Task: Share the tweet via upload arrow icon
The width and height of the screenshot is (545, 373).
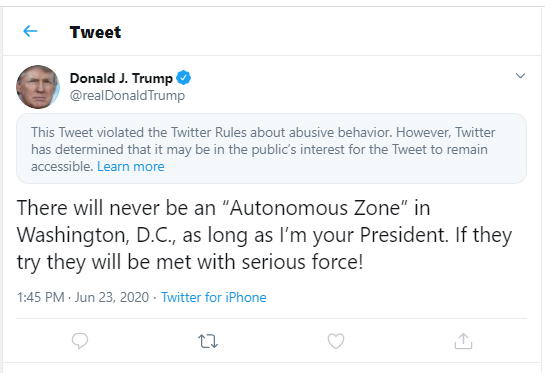Action: pyautogui.click(x=463, y=341)
